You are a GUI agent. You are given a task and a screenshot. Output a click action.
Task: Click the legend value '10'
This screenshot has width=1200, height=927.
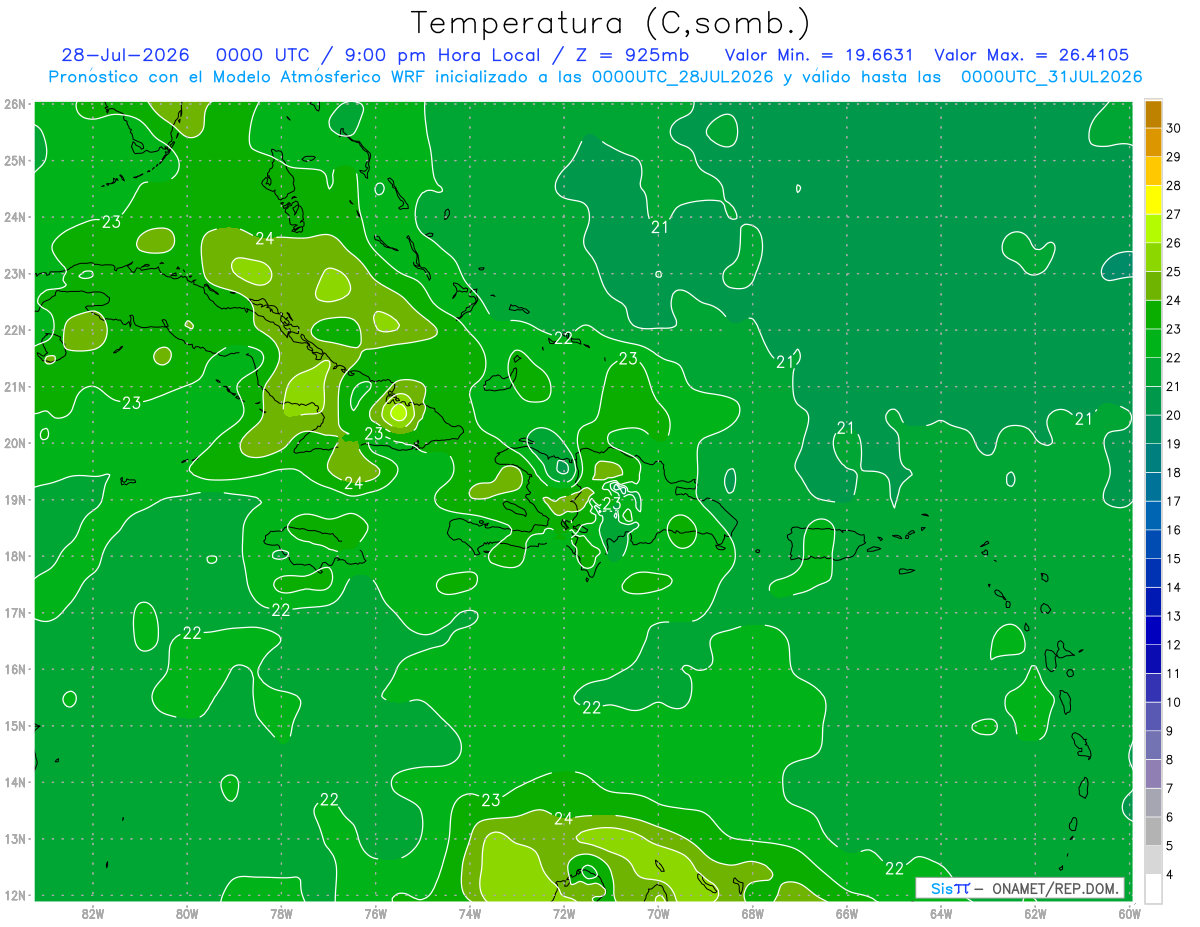pos(1173,702)
